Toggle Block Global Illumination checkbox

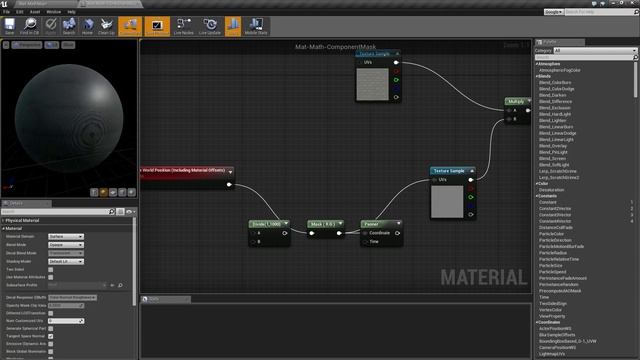[51, 351]
